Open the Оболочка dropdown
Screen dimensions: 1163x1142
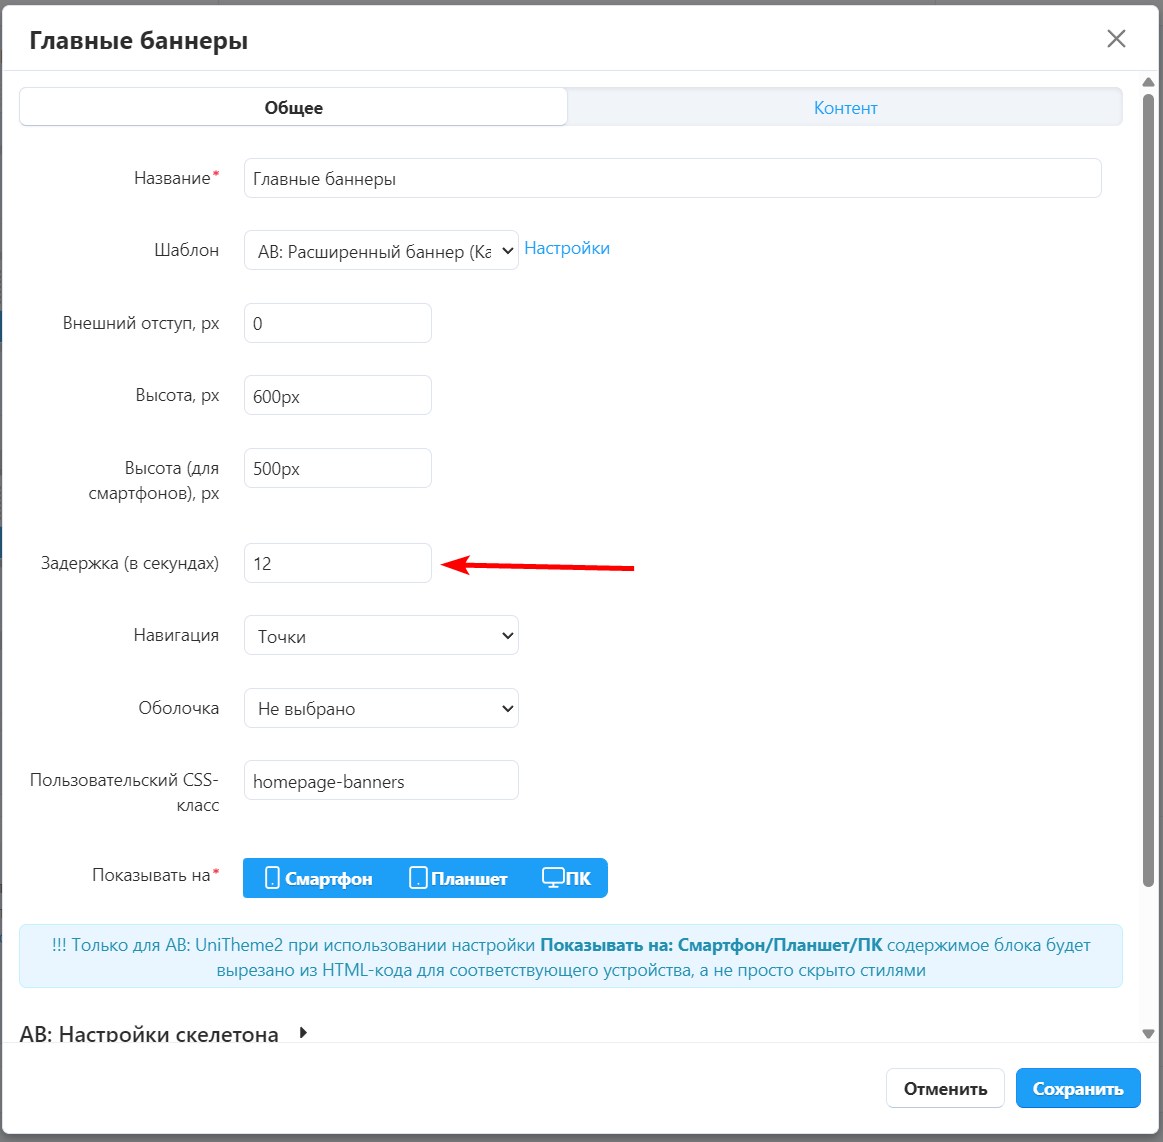(x=381, y=709)
